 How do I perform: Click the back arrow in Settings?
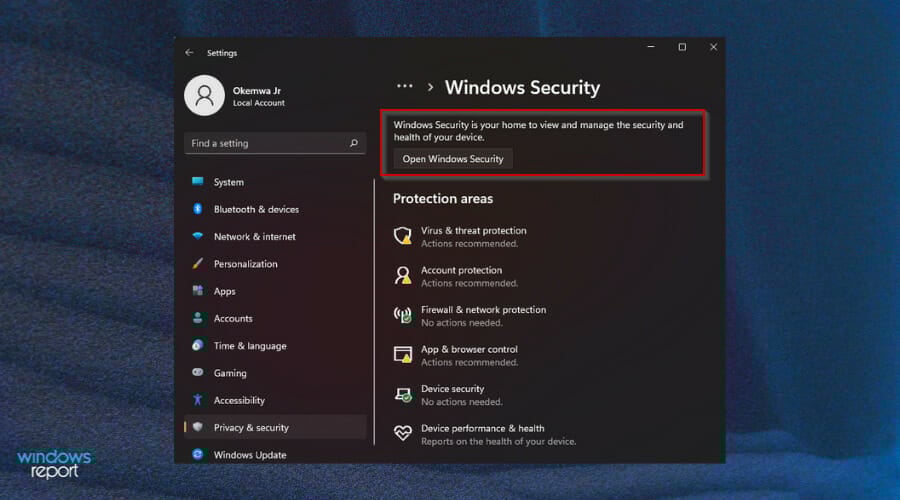point(189,53)
